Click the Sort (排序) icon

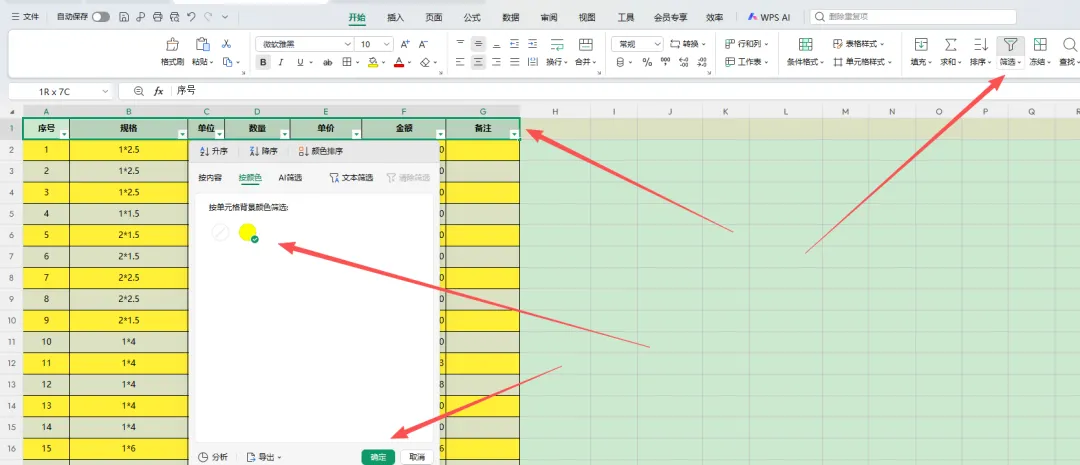[980, 45]
